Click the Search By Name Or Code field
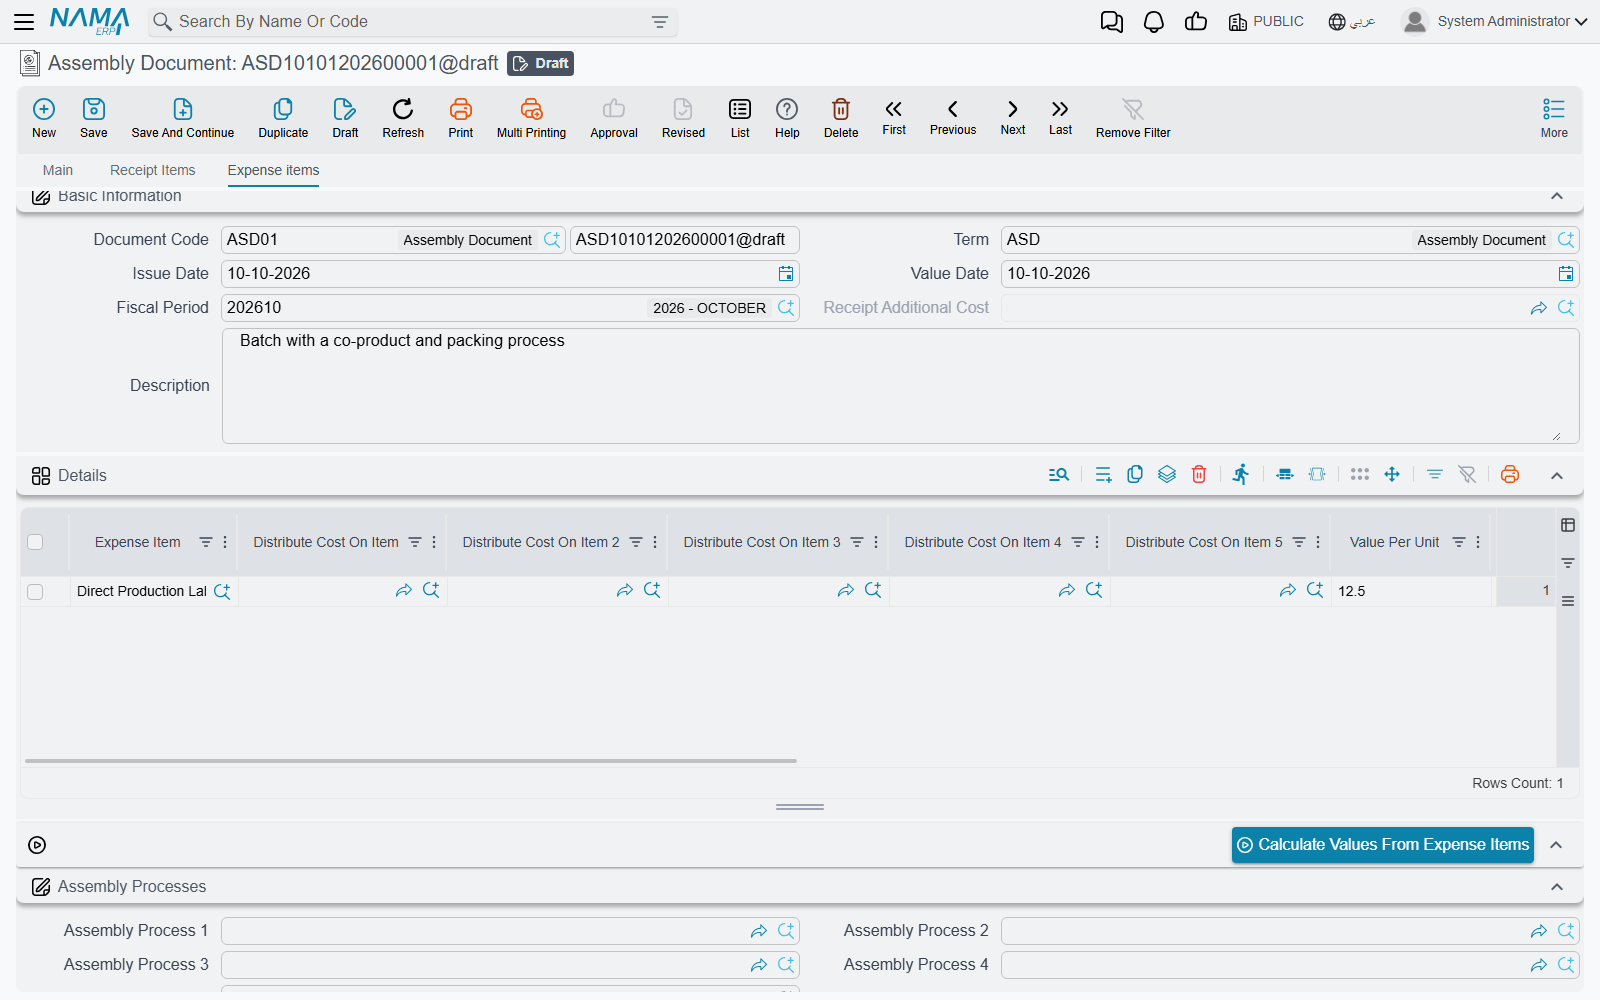This screenshot has height=1000, width=1600. pyautogui.click(x=413, y=21)
